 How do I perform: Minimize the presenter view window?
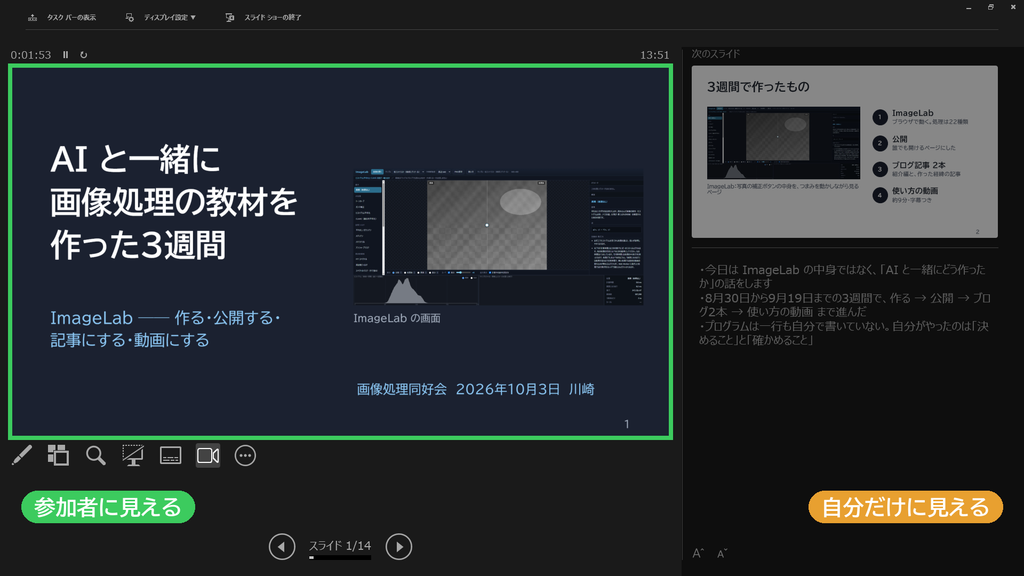pyautogui.click(x=968, y=7)
